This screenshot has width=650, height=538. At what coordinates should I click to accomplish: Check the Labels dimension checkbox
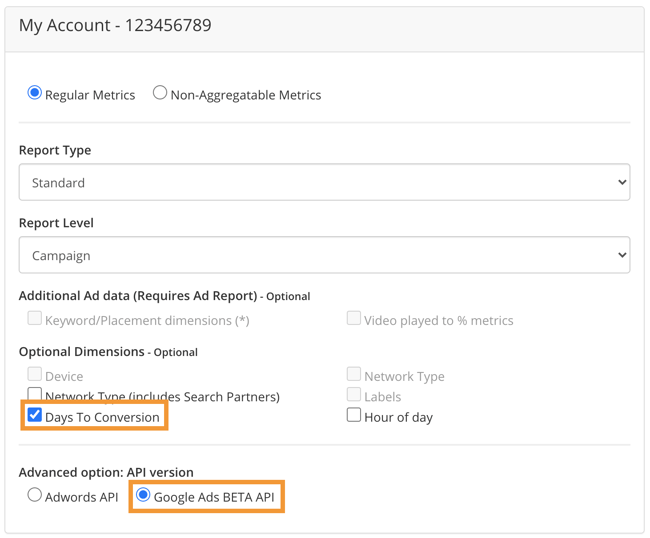[x=354, y=394]
